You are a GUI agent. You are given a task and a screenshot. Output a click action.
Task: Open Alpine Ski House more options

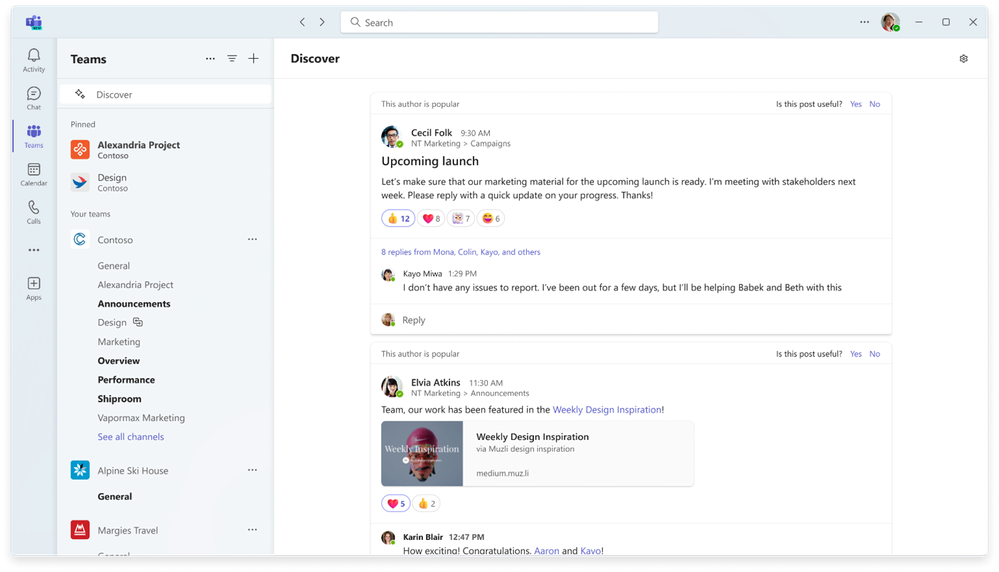(x=252, y=470)
